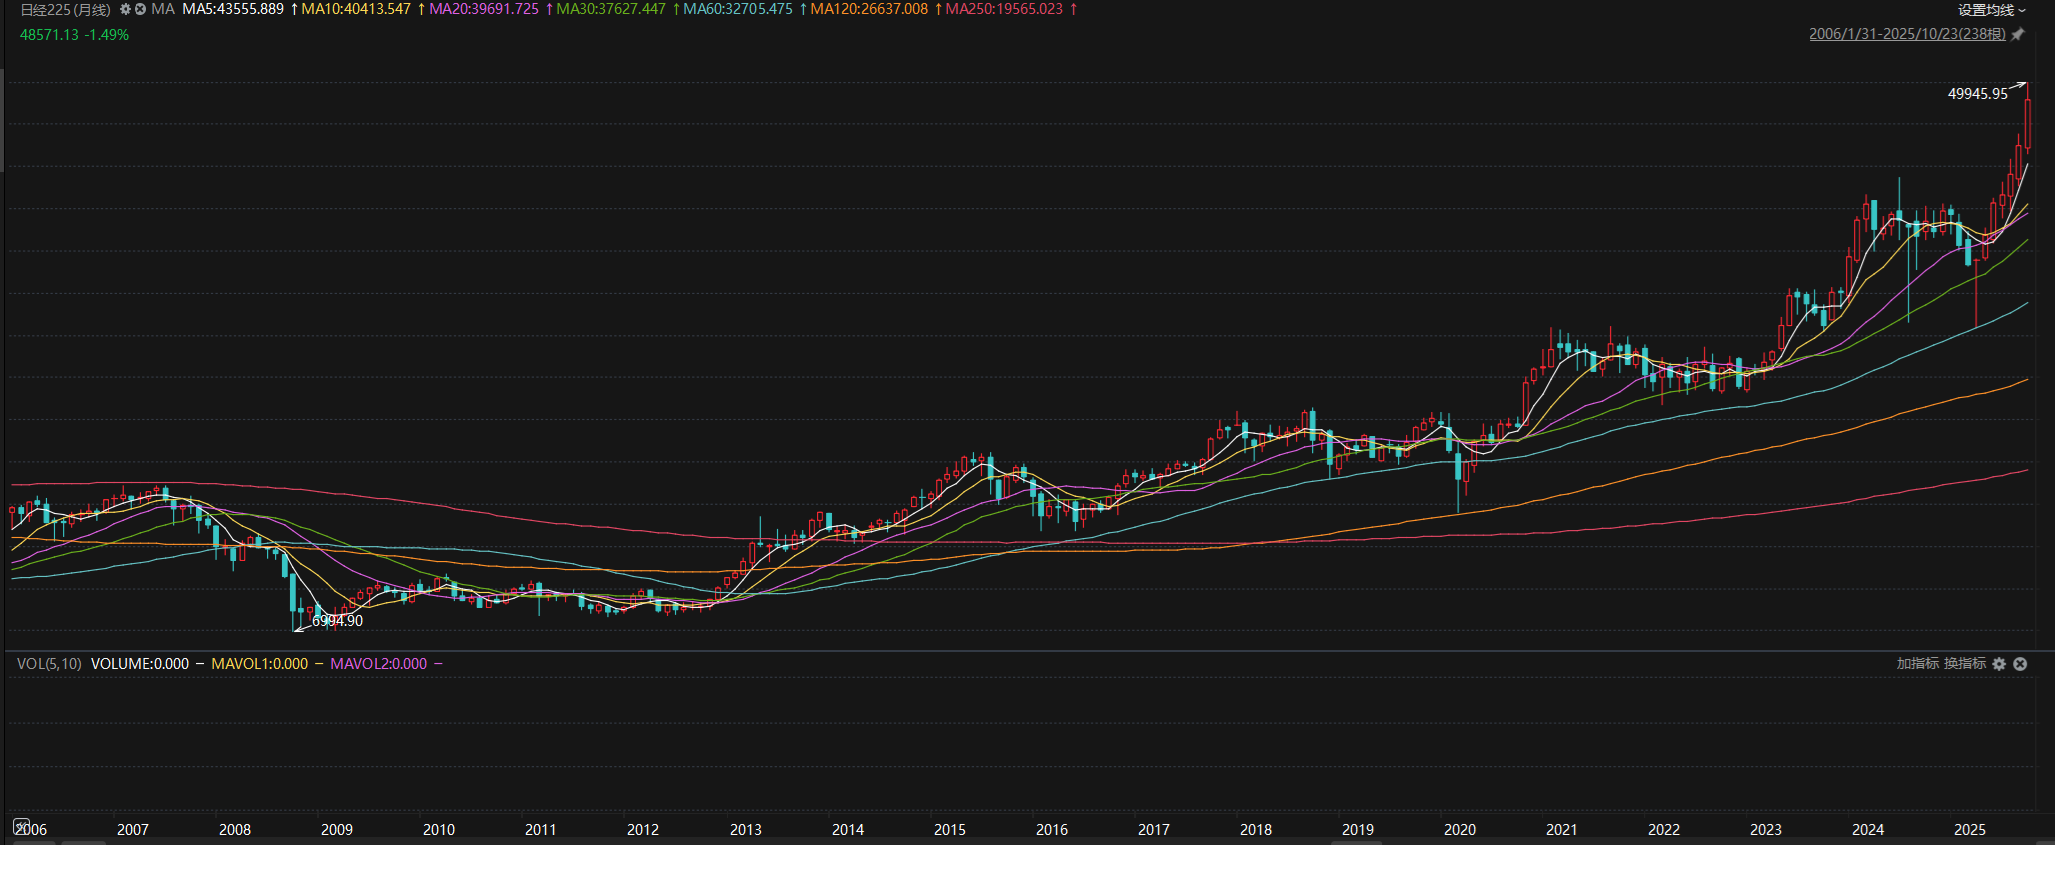Click 换指标 to switch indicator

[x=1964, y=664]
